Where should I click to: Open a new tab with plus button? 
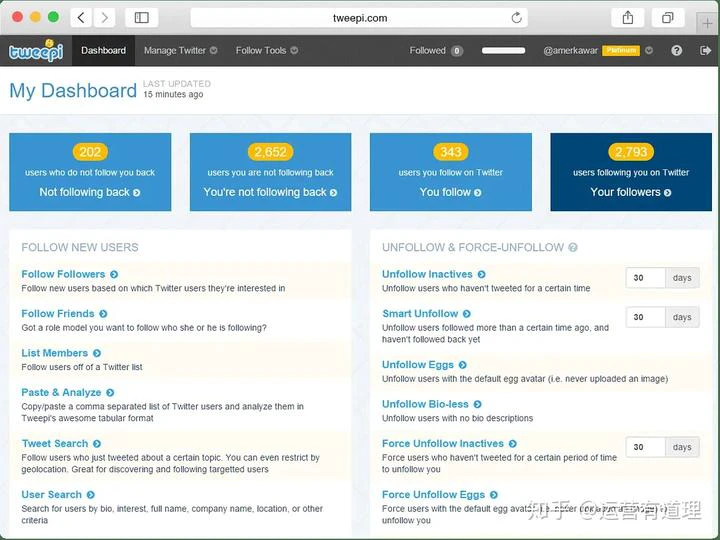click(x=708, y=23)
